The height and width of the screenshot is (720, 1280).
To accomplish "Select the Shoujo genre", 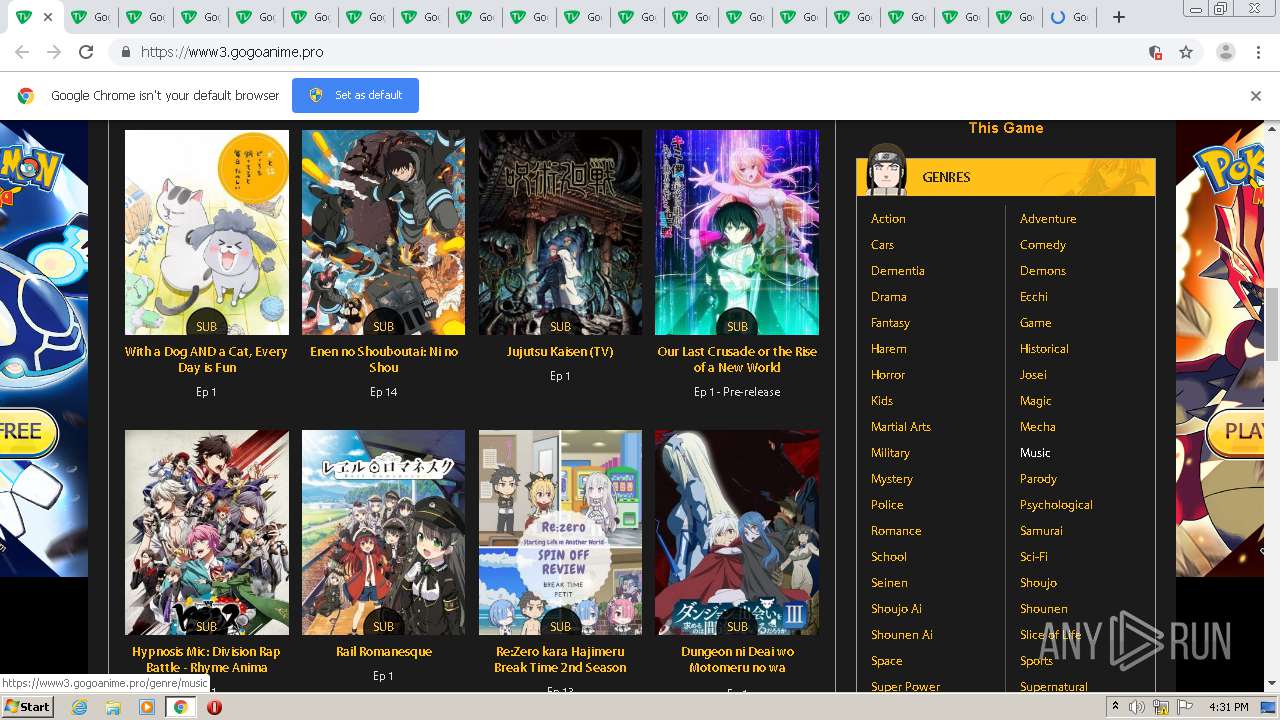I will click(1038, 583).
